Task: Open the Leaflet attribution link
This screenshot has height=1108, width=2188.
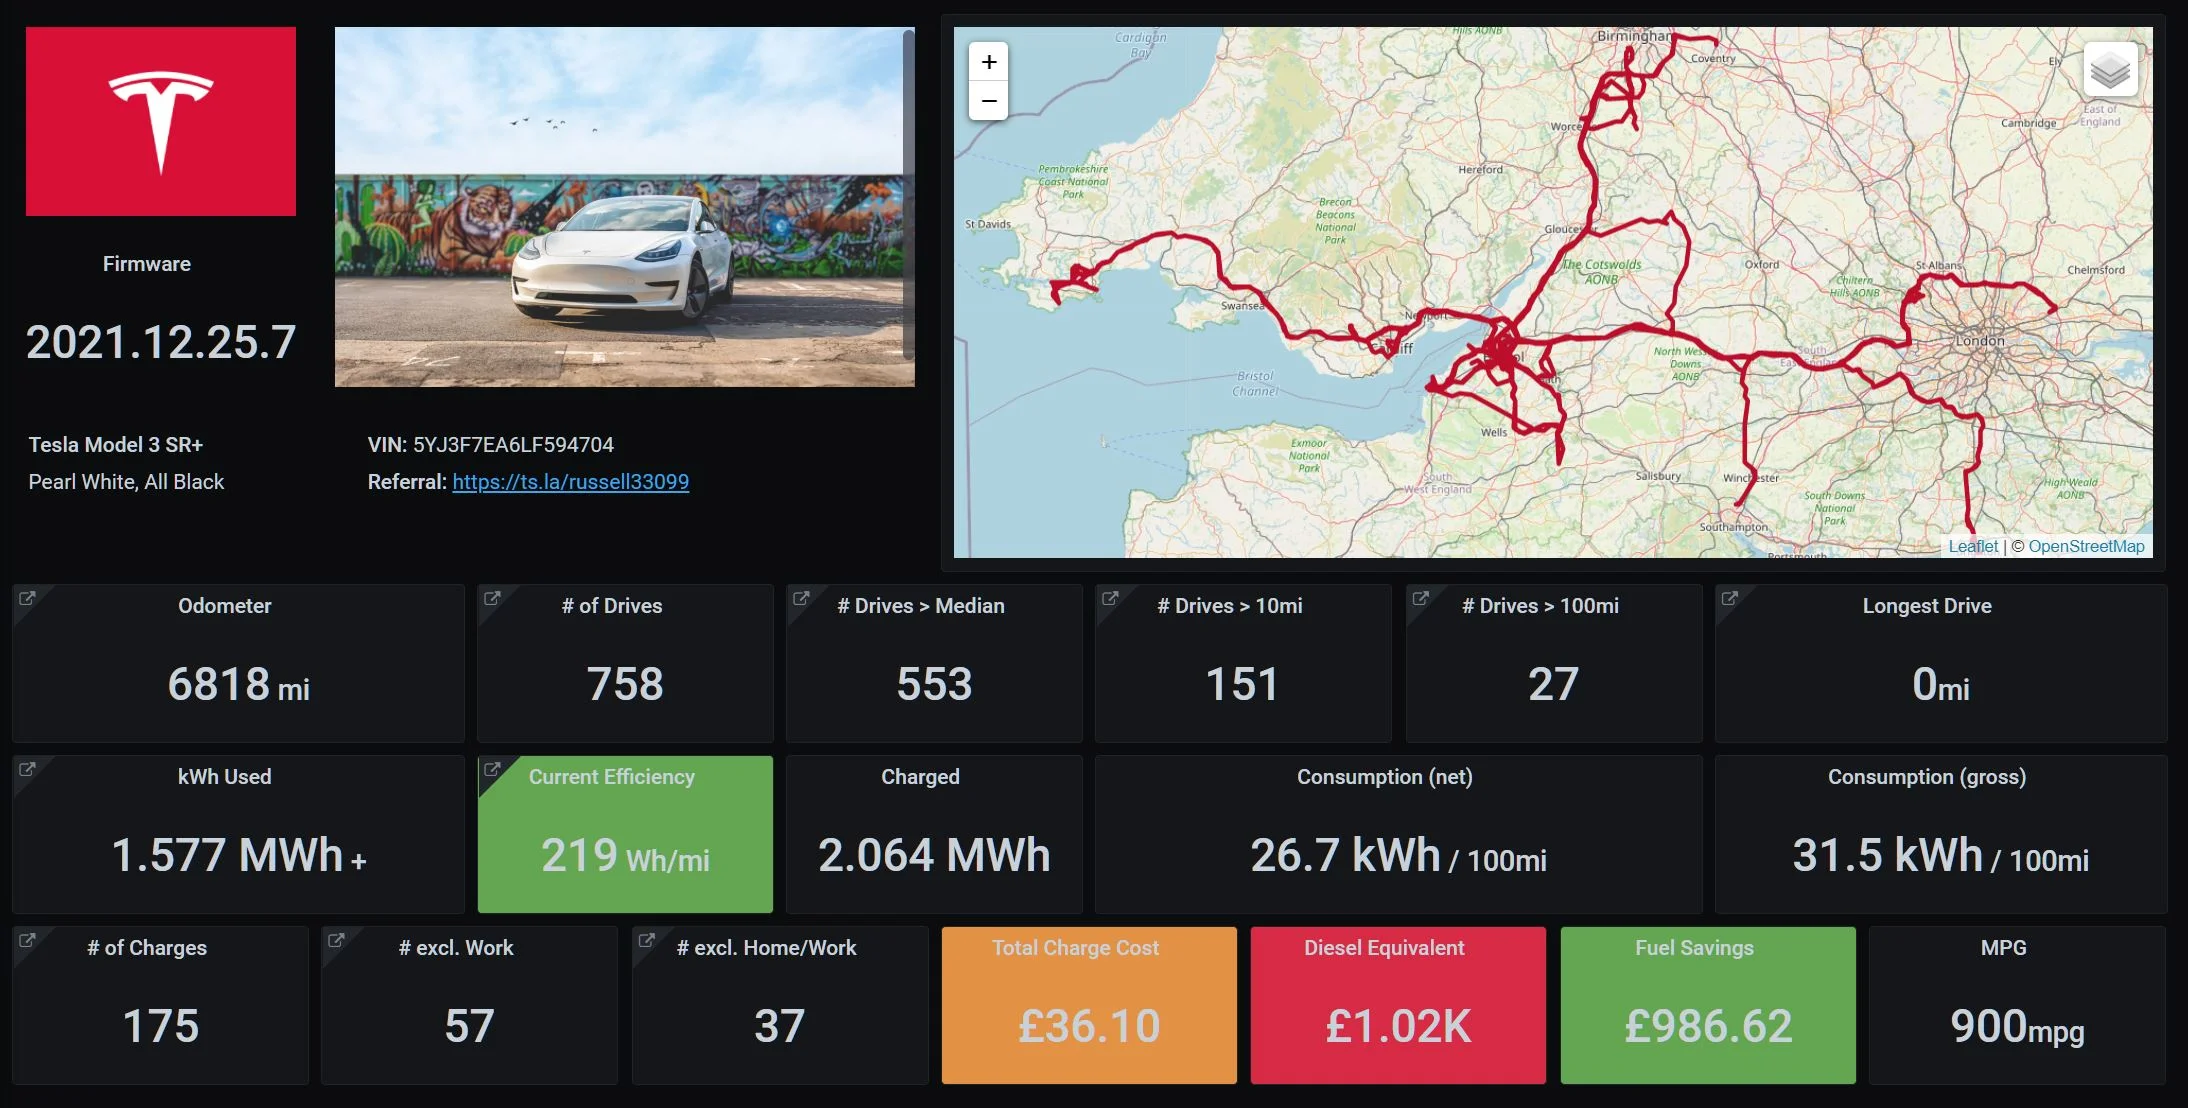Action: point(1973,546)
